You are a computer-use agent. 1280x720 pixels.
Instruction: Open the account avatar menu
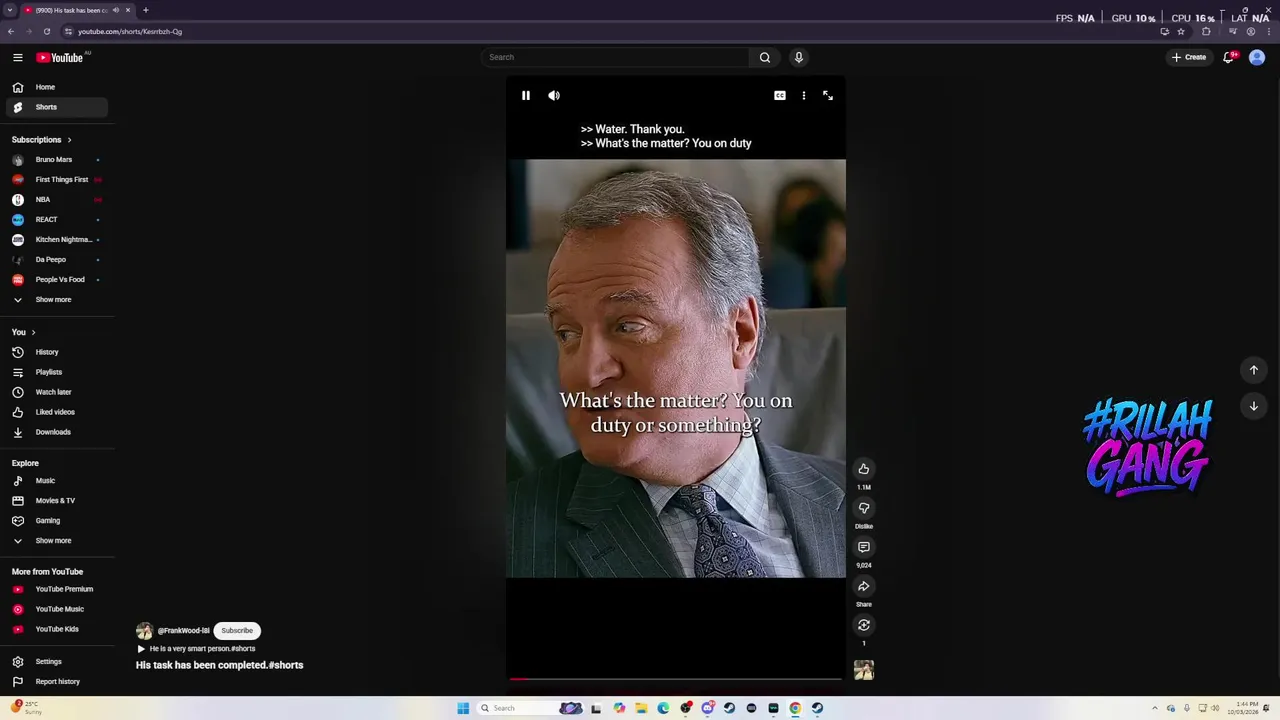1258,57
